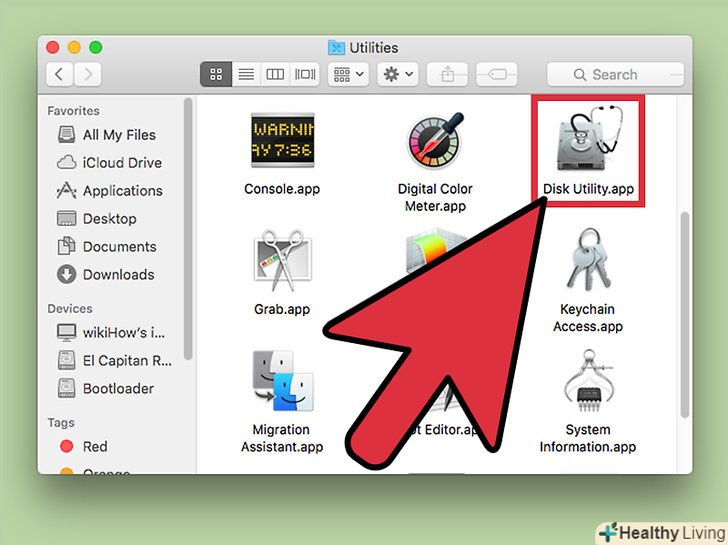Click the Keychain Access.app label
The width and height of the screenshot is (728, 545).
pyautogui.click(x=588, y=318)
